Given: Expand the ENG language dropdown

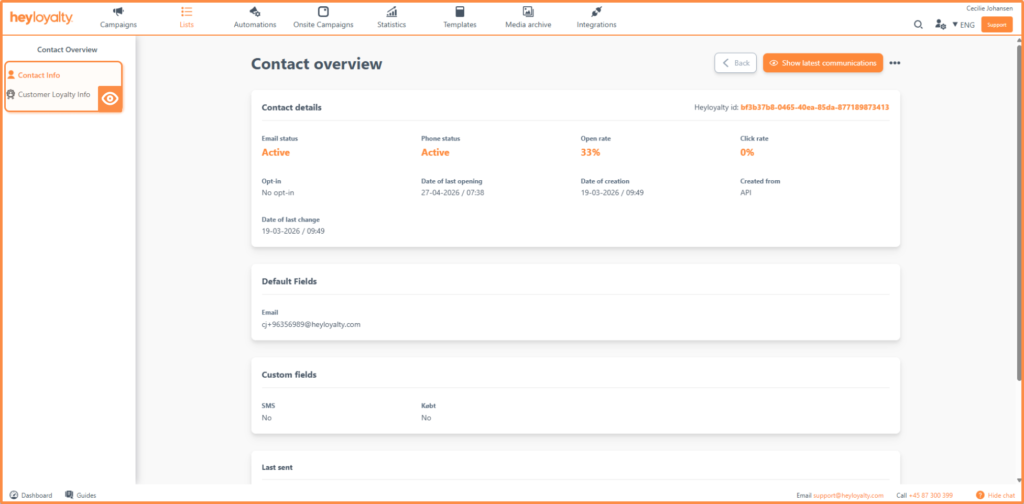Looking at the screenshot, I should [x=963, y=25].
